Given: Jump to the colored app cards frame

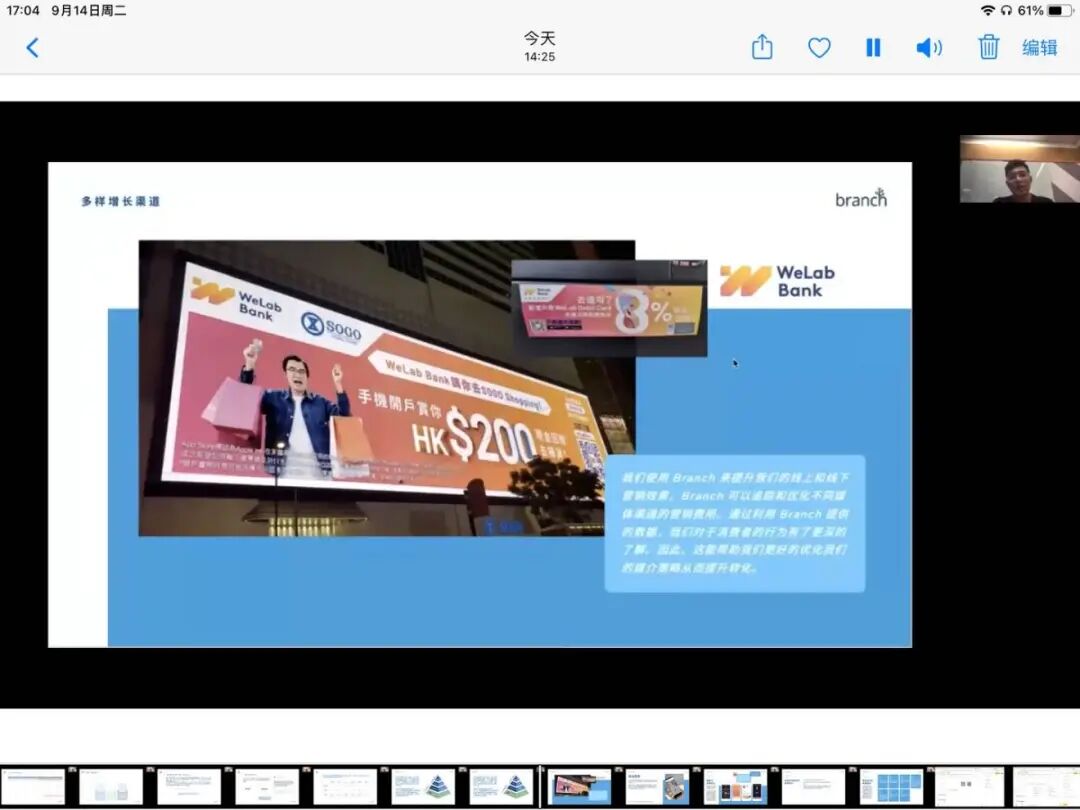Looking at the screenshot, I should point(735,787).
